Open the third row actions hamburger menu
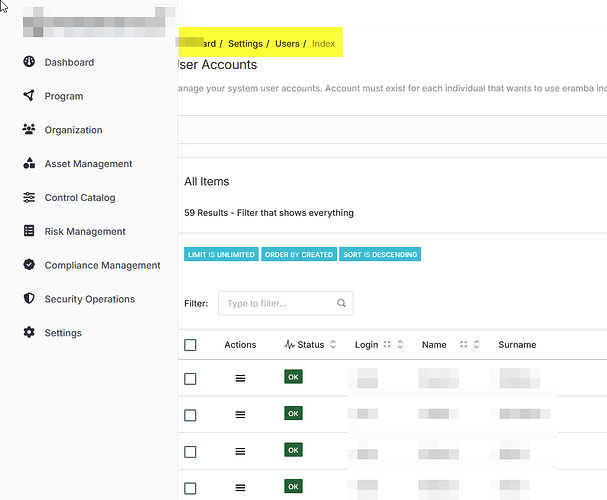 pyautogui.click(x=240, y=451)
